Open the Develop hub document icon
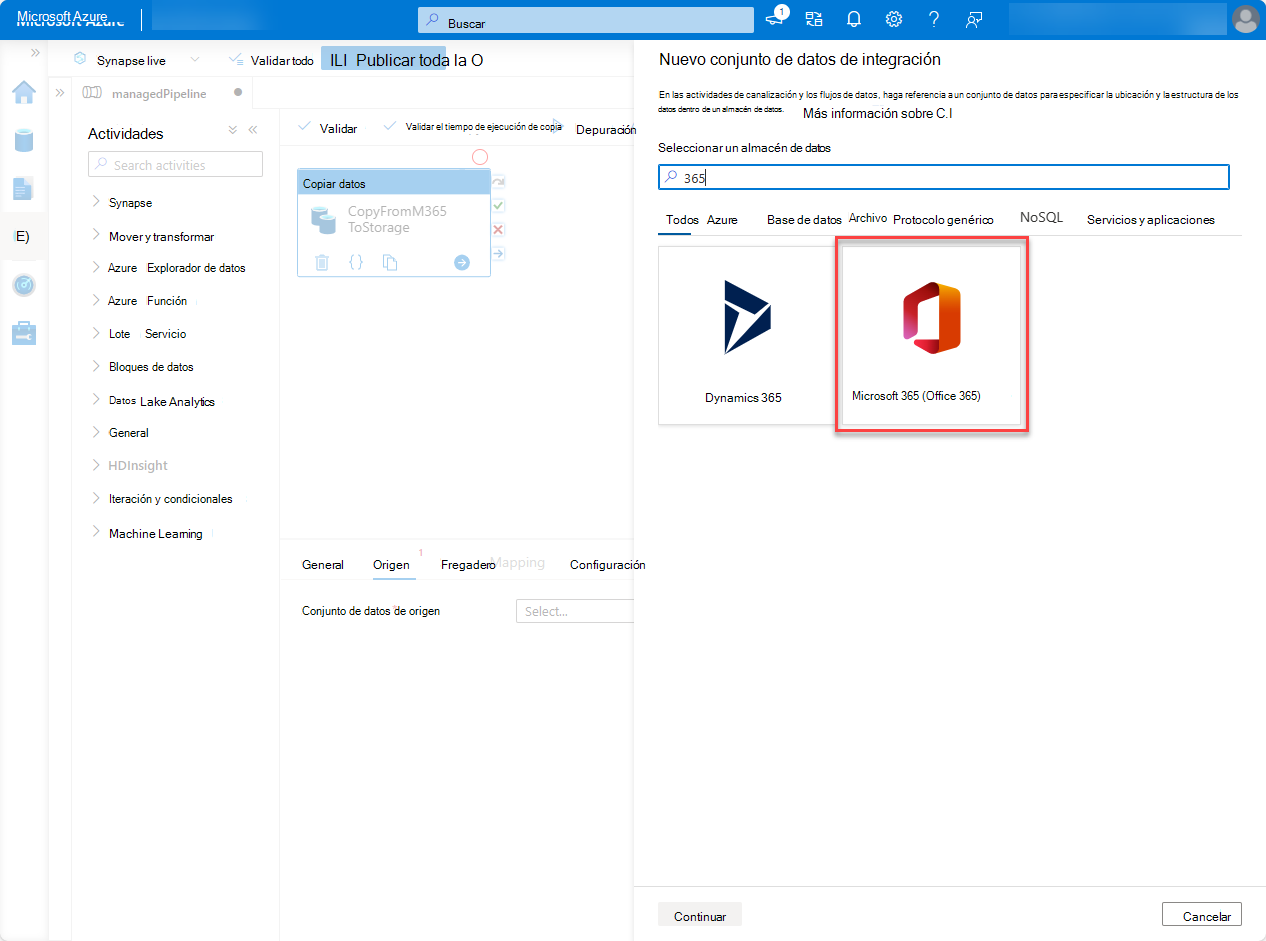1266x941 pixels. pos(23,188)
